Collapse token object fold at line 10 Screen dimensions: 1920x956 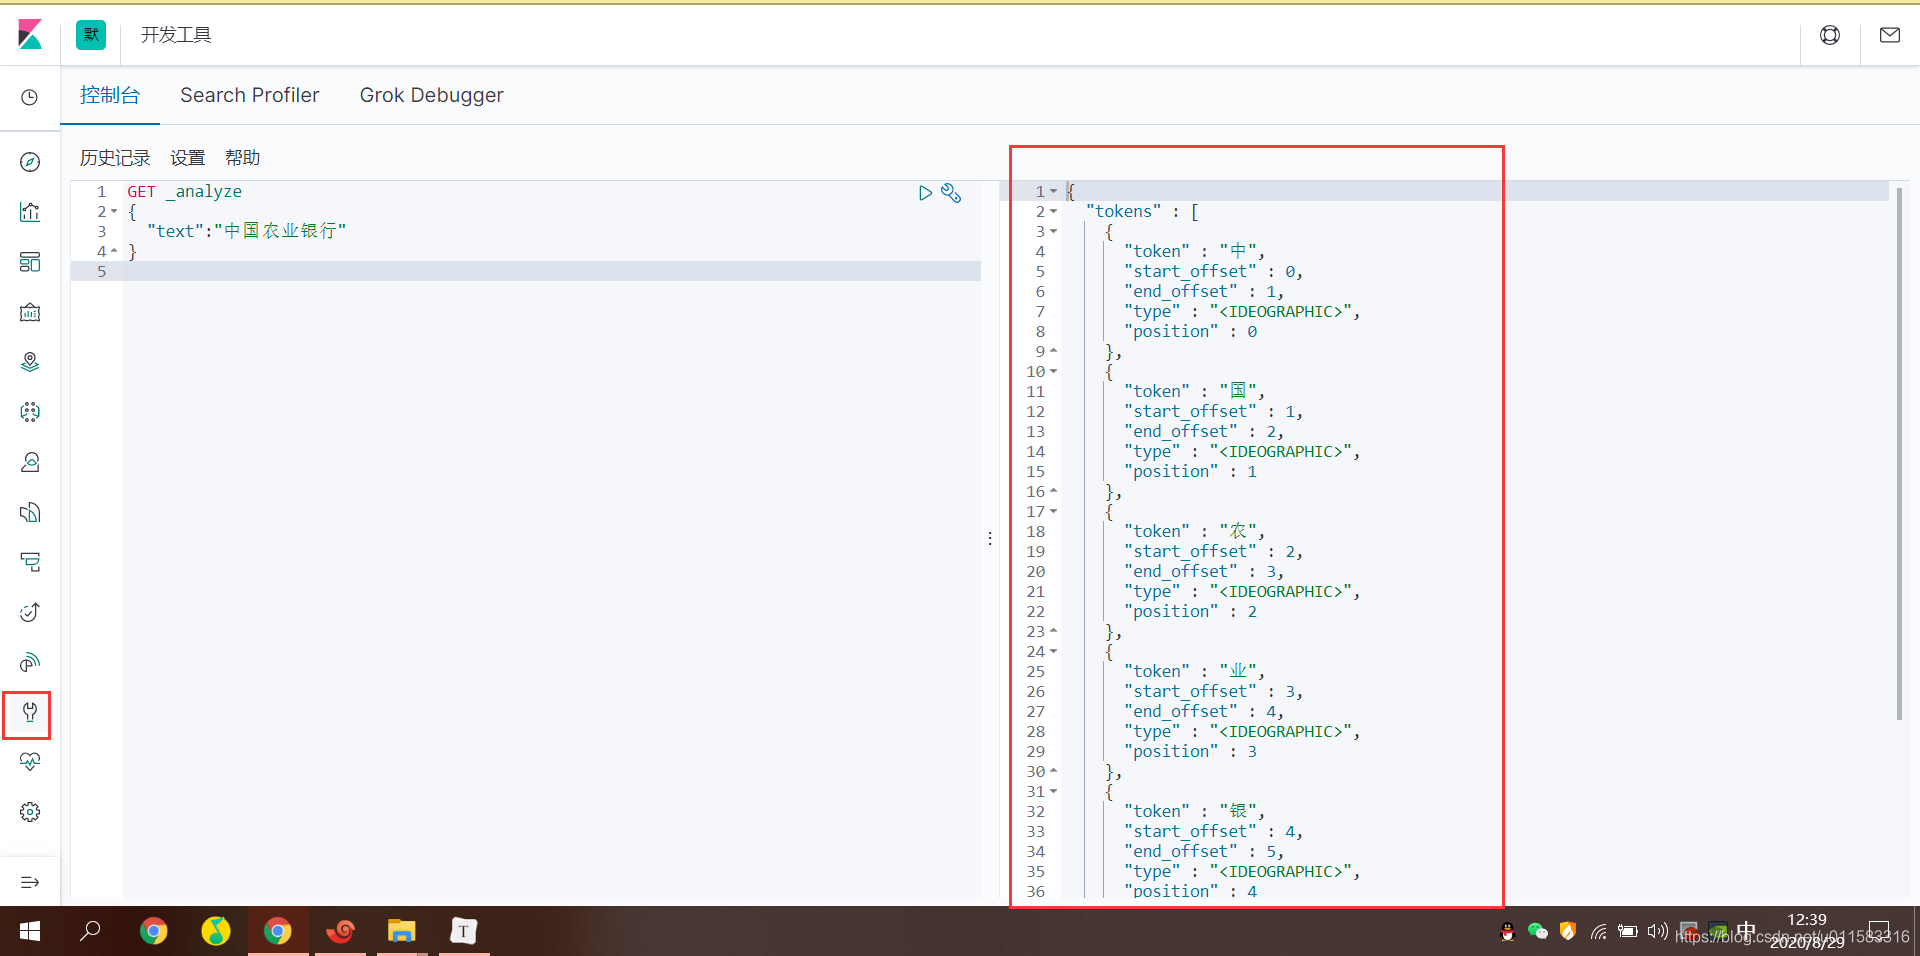1053,371
